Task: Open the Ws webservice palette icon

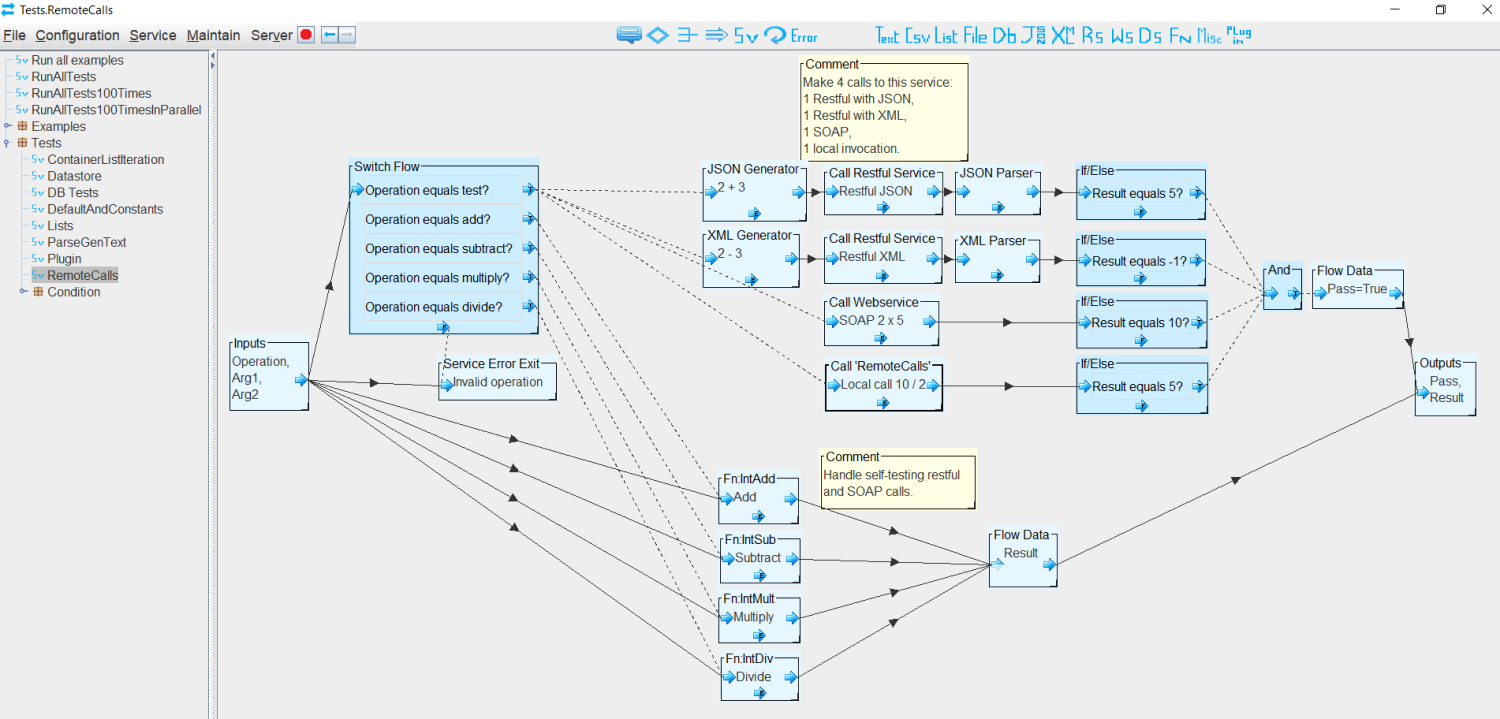Action: [1122, 36]
